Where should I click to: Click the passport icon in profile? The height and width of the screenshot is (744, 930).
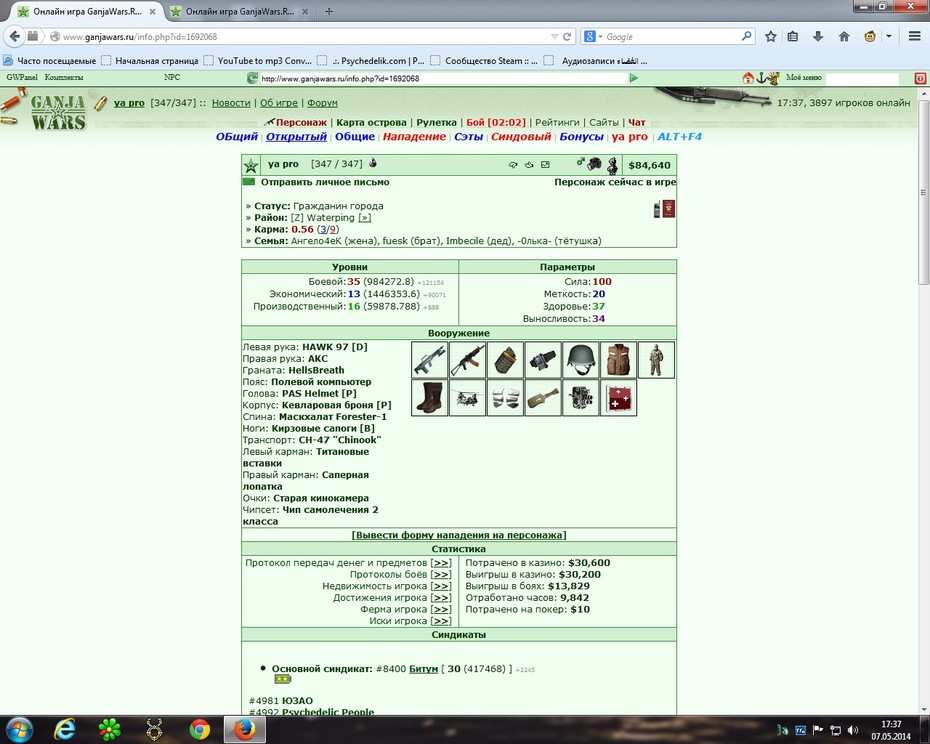coord(669,209)
